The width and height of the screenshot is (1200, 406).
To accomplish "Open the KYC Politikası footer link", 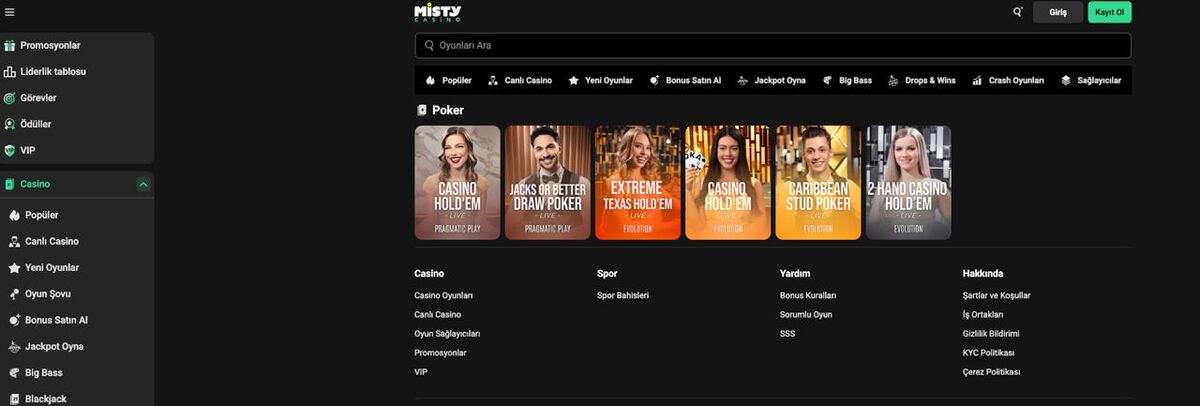I will [x=988, y=353].
